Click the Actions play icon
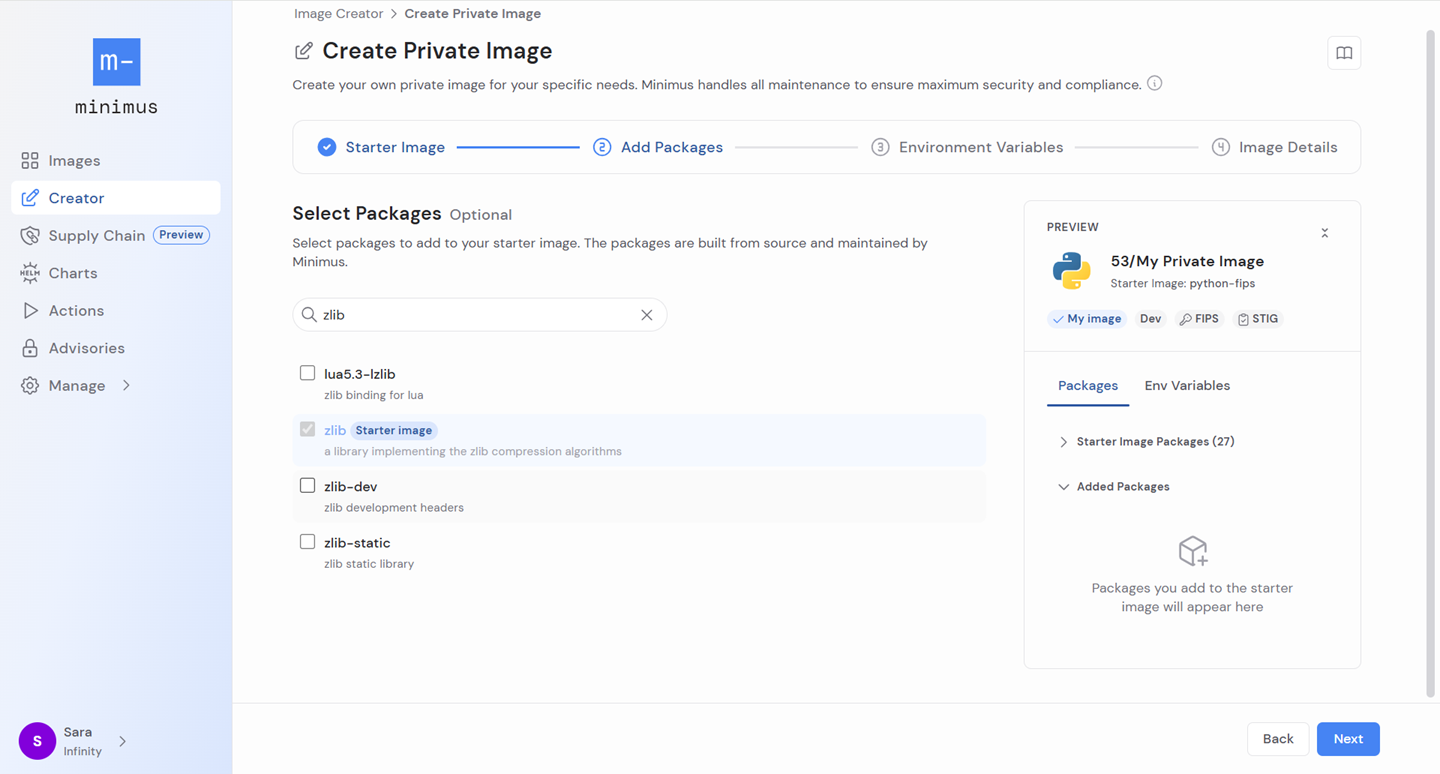1440x774 pixels. pos(30,311)
